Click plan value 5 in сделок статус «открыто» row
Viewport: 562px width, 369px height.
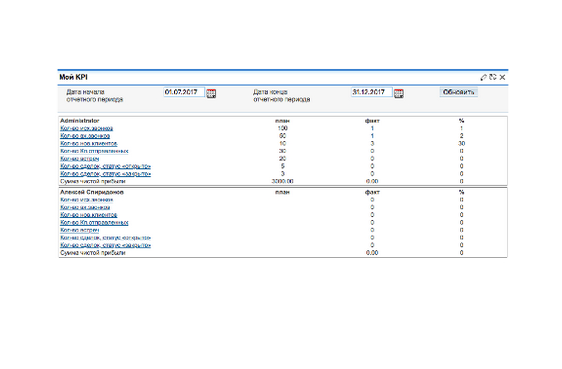point(282,166)
